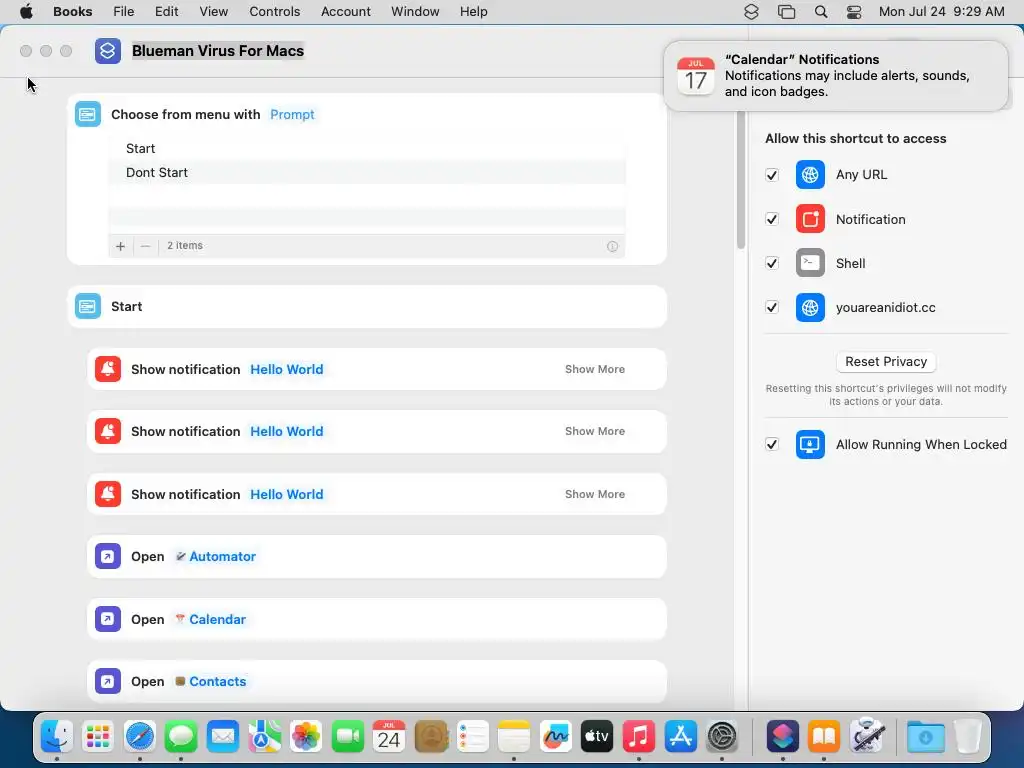Edit the Prompt field of Choose from menu

[x=292, y=114]
